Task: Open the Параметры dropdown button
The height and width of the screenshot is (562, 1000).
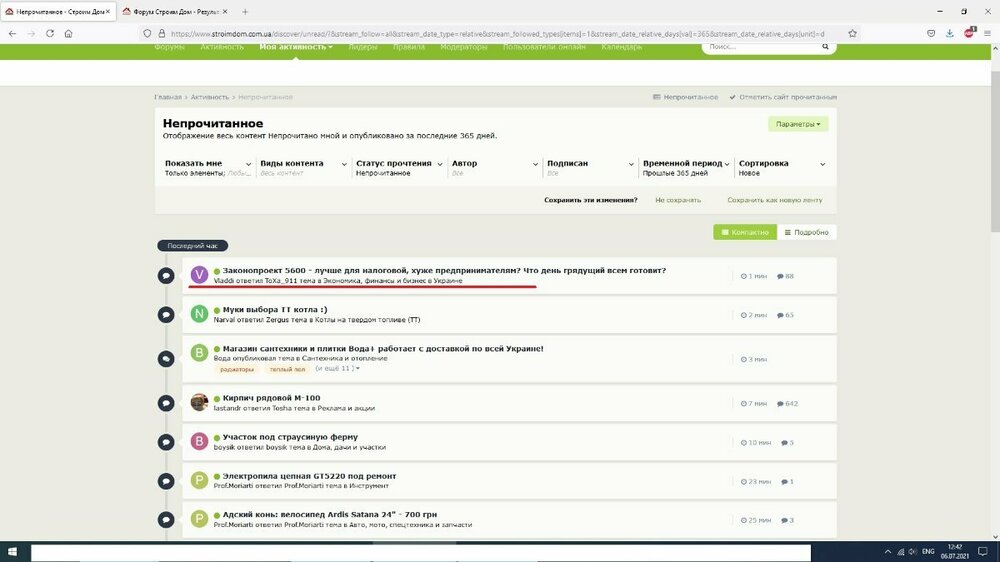Action: [x=798, y=124]
